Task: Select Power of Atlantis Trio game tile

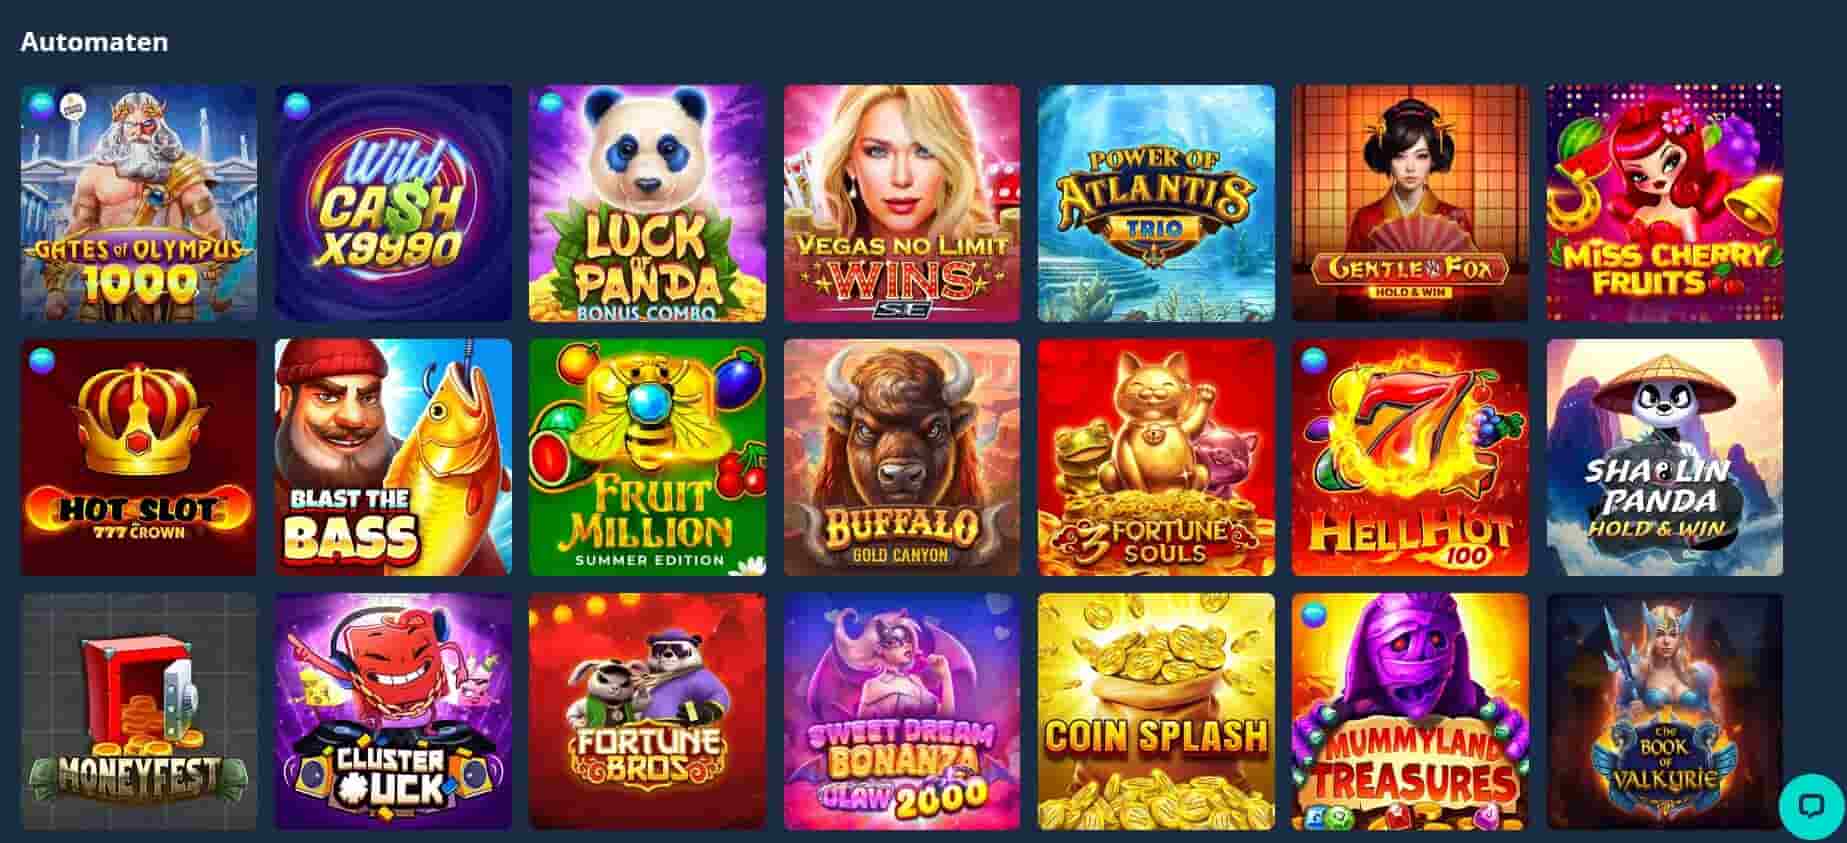Action: point(1156,203)
